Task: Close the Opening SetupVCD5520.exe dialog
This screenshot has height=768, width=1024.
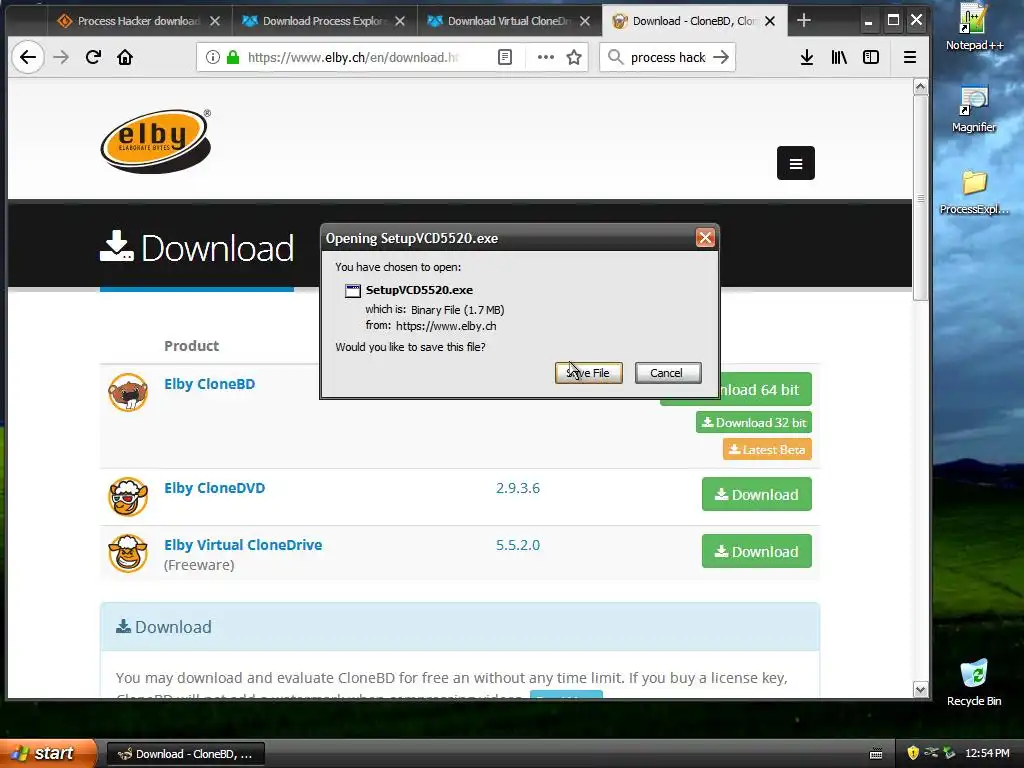Action: (705, 238)
